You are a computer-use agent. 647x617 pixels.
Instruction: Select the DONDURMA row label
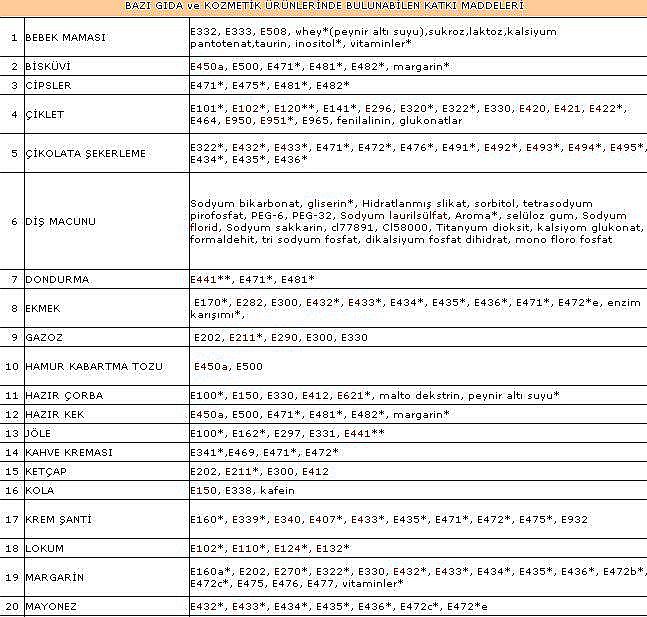tap(56, 279)
